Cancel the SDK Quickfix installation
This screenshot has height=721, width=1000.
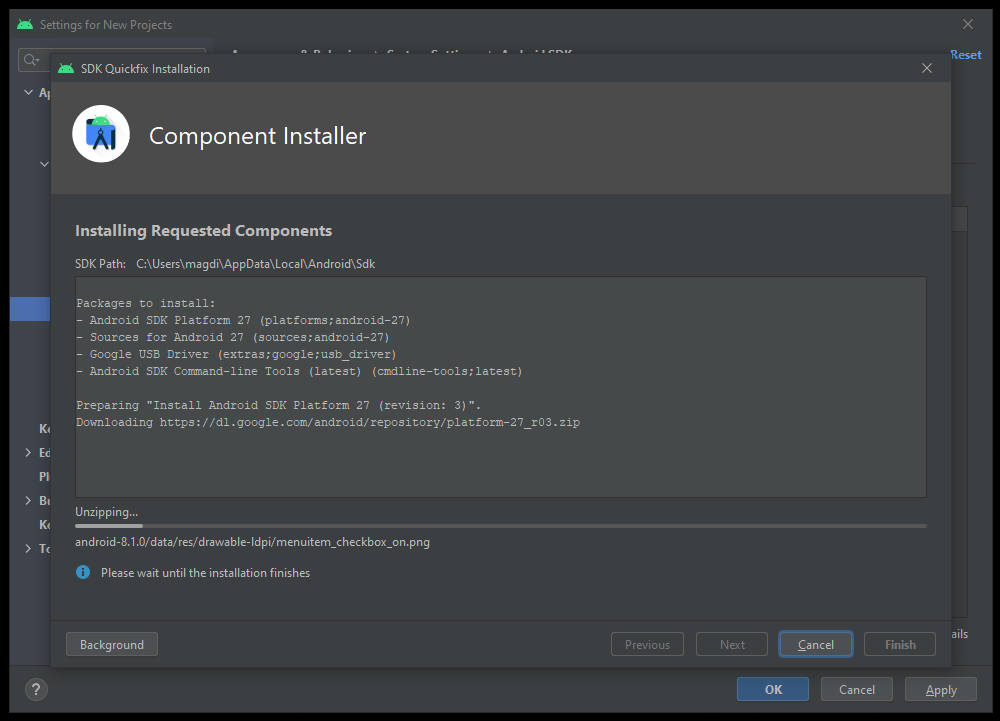tap(816, 645)
